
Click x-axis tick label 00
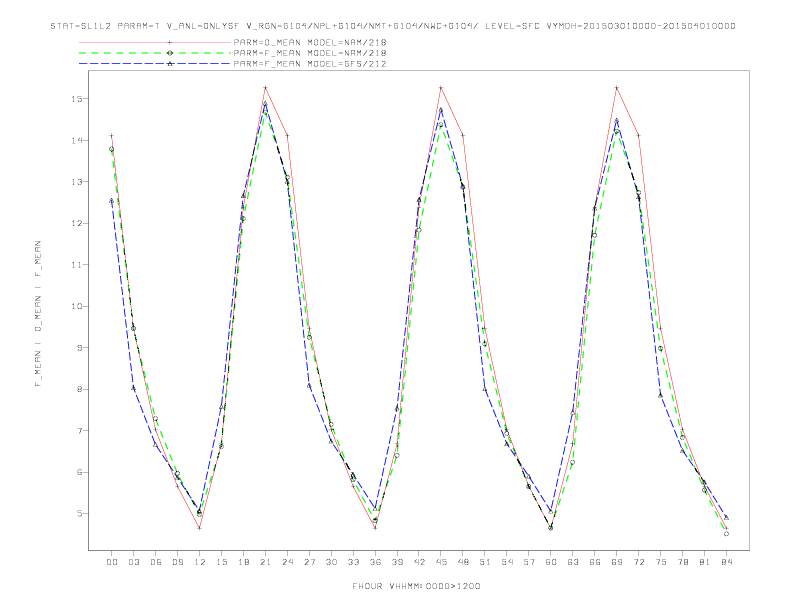[x=112, y=562]
